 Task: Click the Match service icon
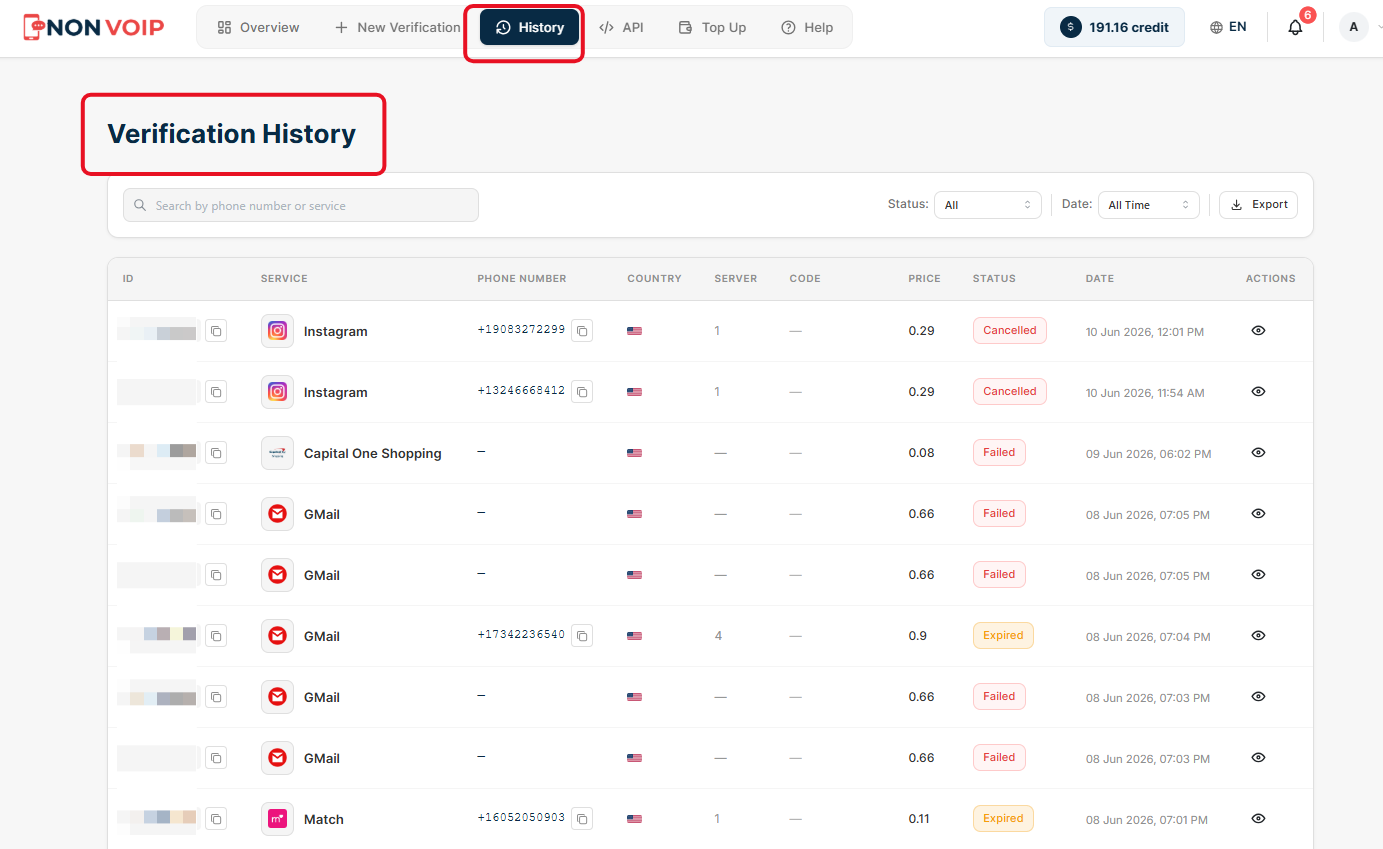pyautogui.click(x=277, y=819)
